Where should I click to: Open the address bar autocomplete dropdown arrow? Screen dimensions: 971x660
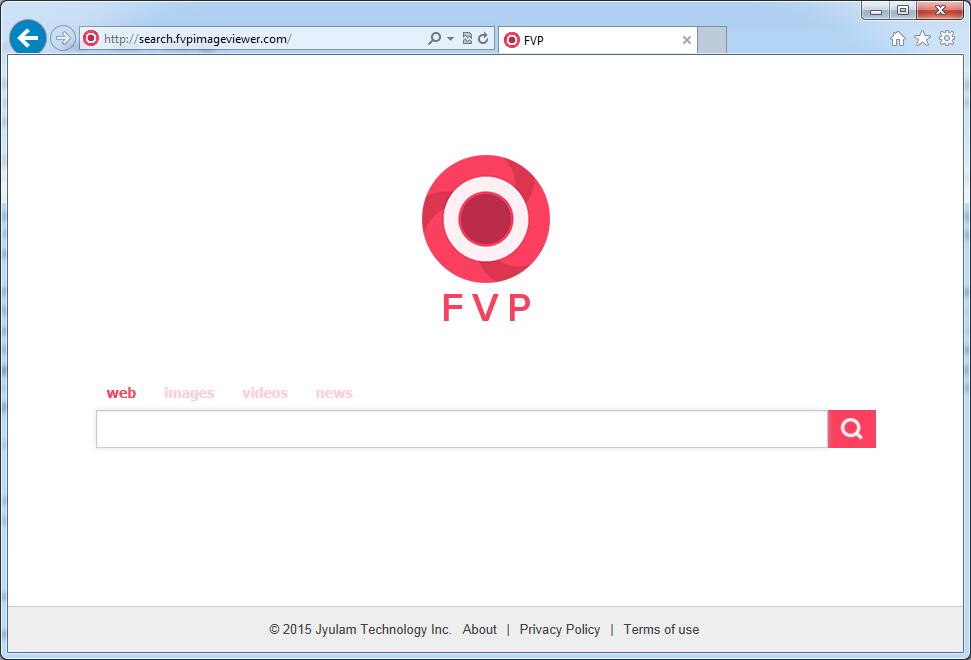450,38
